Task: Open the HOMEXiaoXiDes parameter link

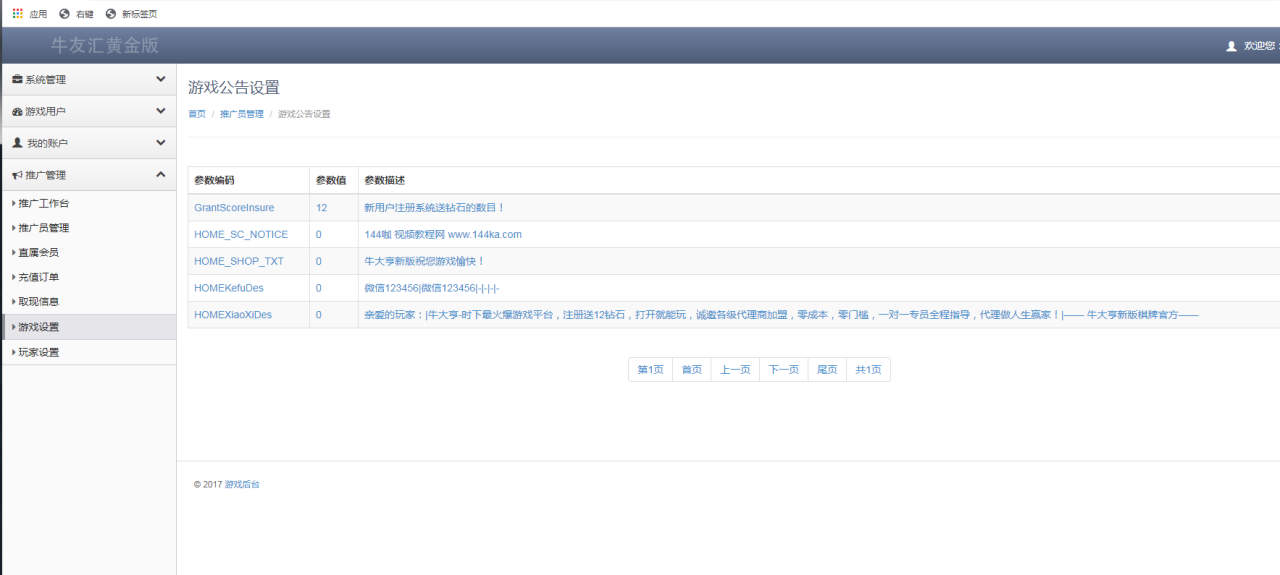Action: point(233,315)
